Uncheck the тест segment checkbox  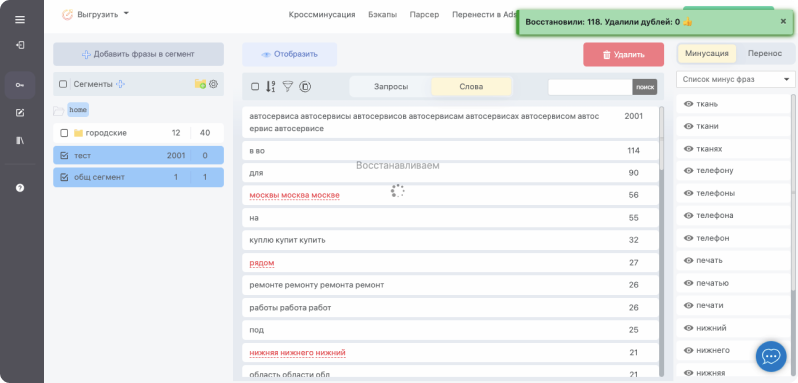(64, 155)
